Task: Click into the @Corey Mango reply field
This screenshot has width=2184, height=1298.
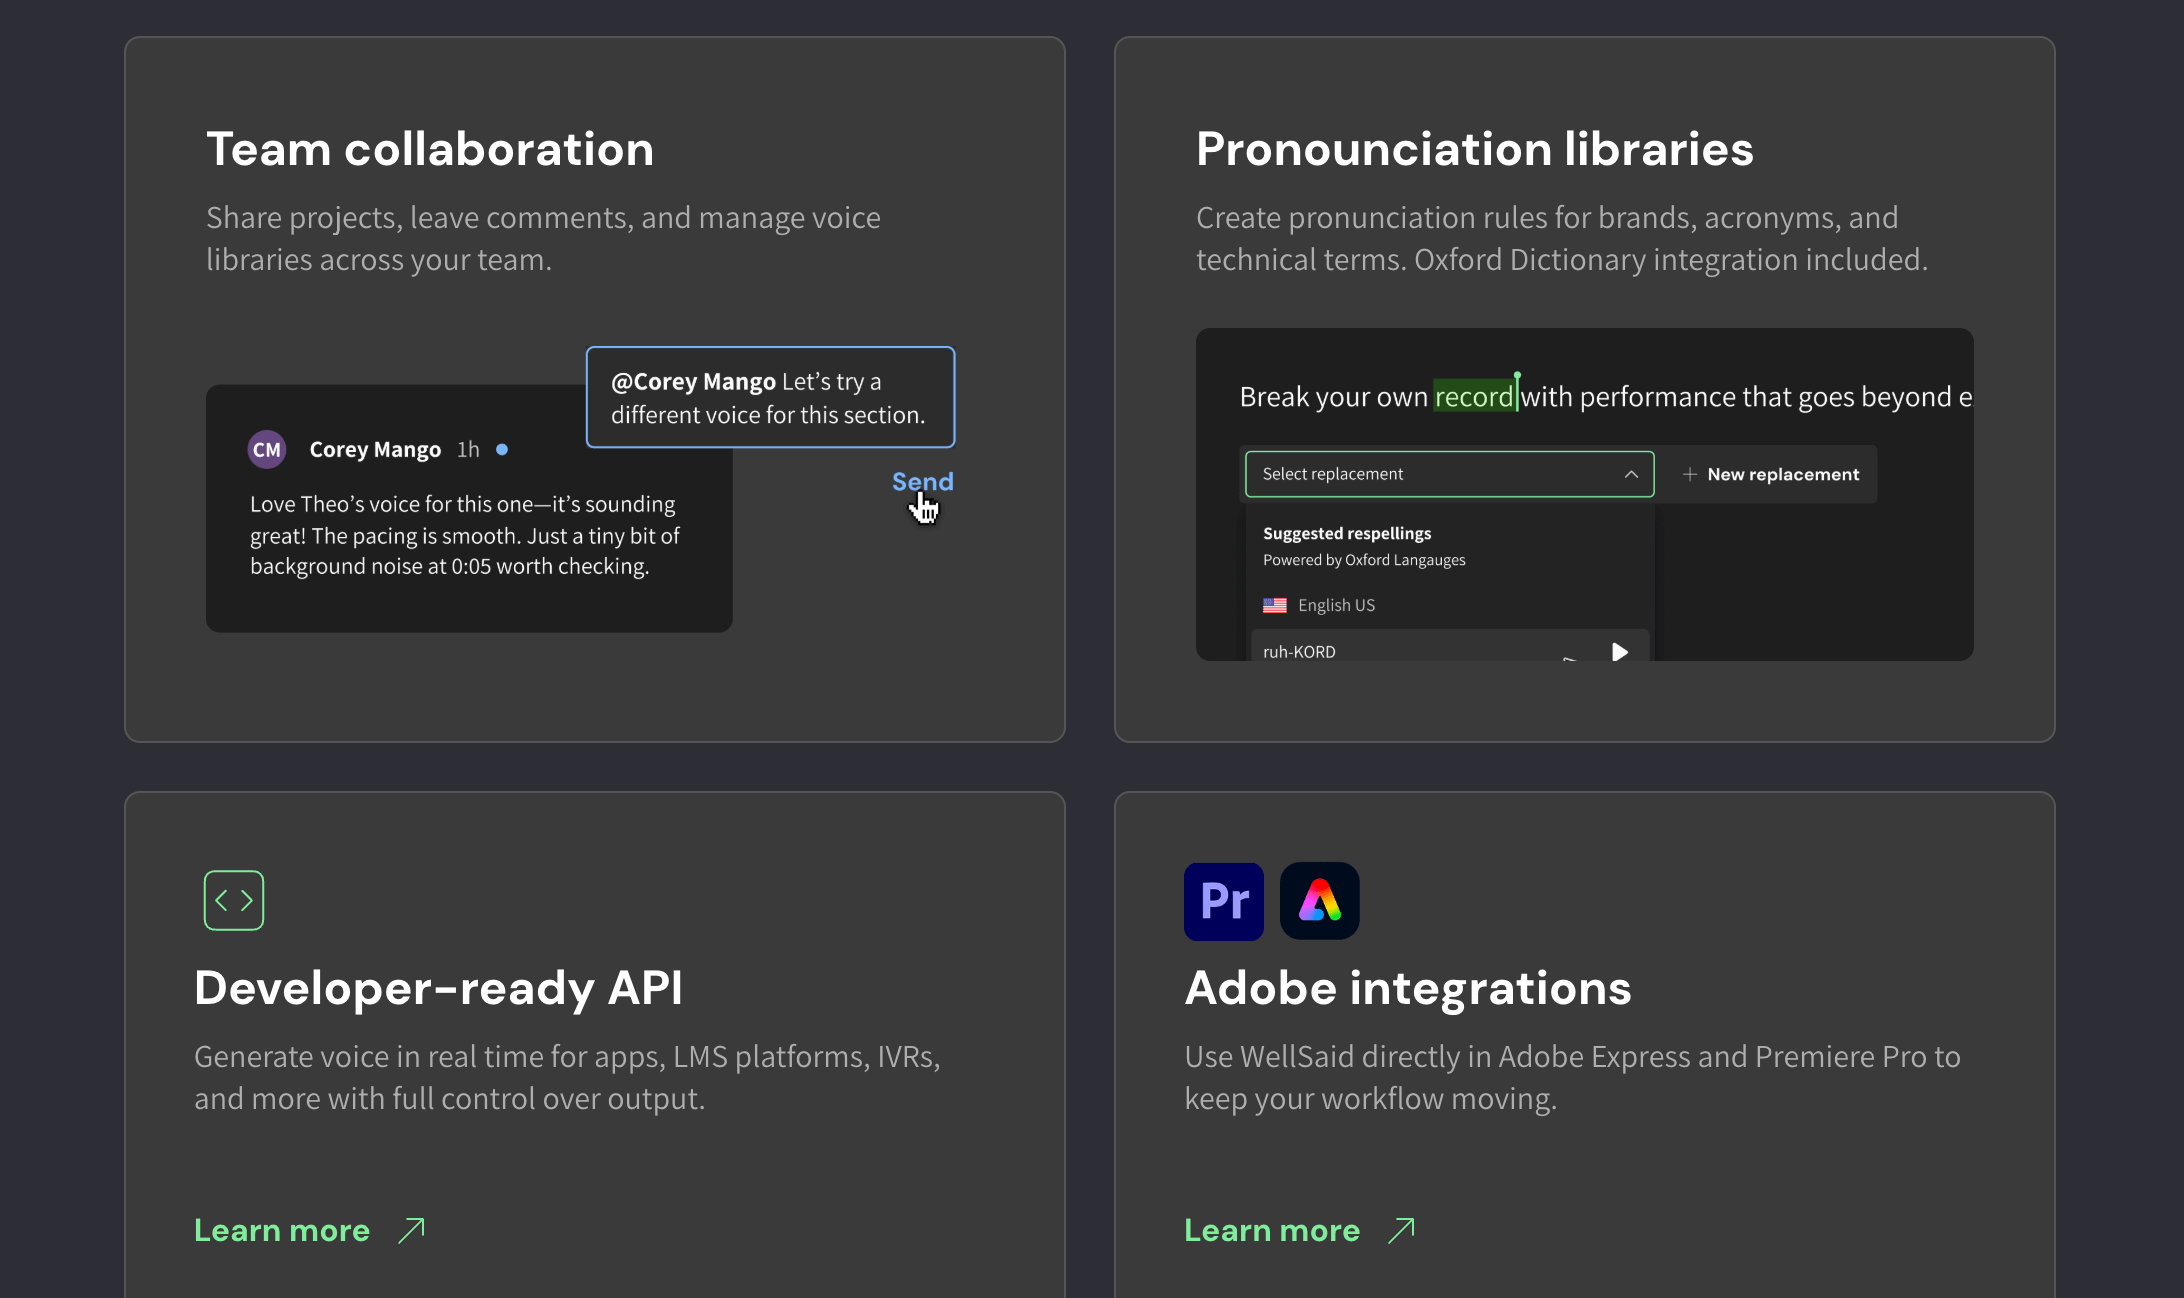Action: point(770,398)
